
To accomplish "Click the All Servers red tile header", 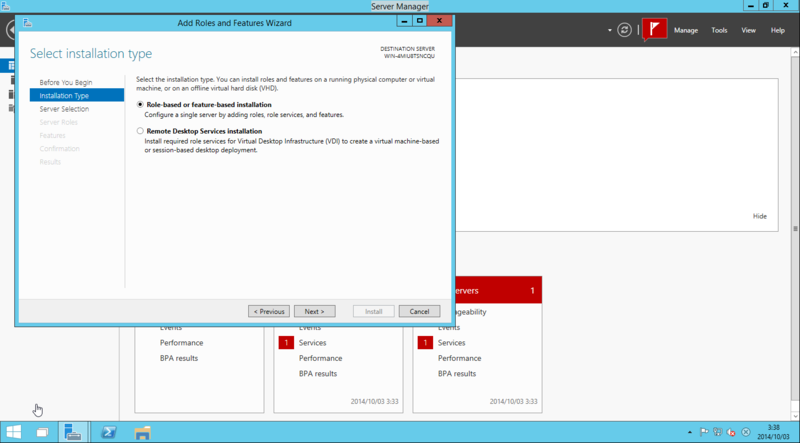I will [498, 290].
